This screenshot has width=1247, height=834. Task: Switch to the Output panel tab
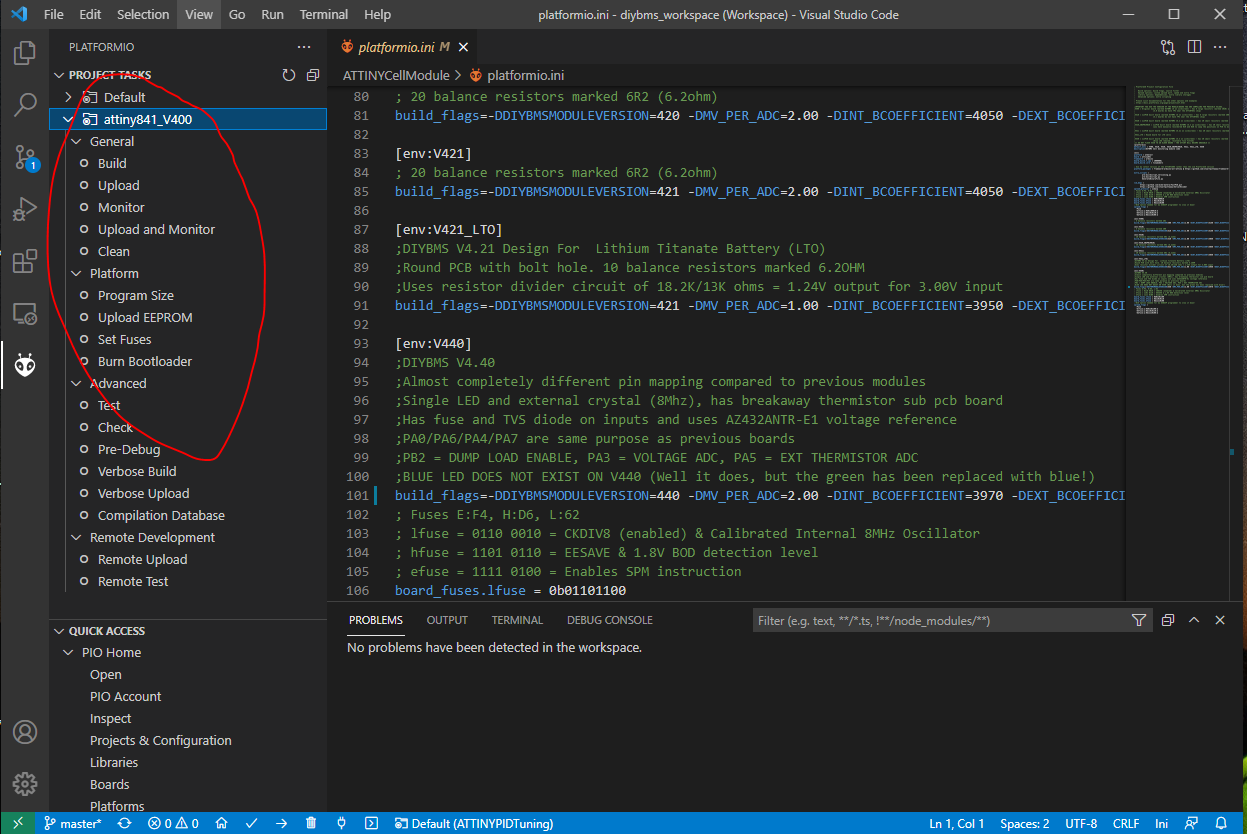tap(447, 620)
